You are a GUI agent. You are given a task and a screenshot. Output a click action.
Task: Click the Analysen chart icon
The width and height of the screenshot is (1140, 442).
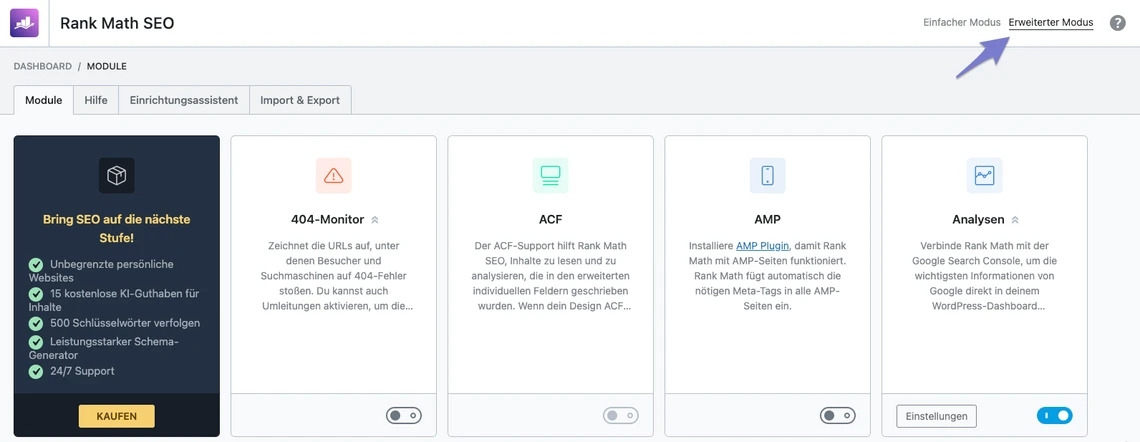tap(984, 176)
